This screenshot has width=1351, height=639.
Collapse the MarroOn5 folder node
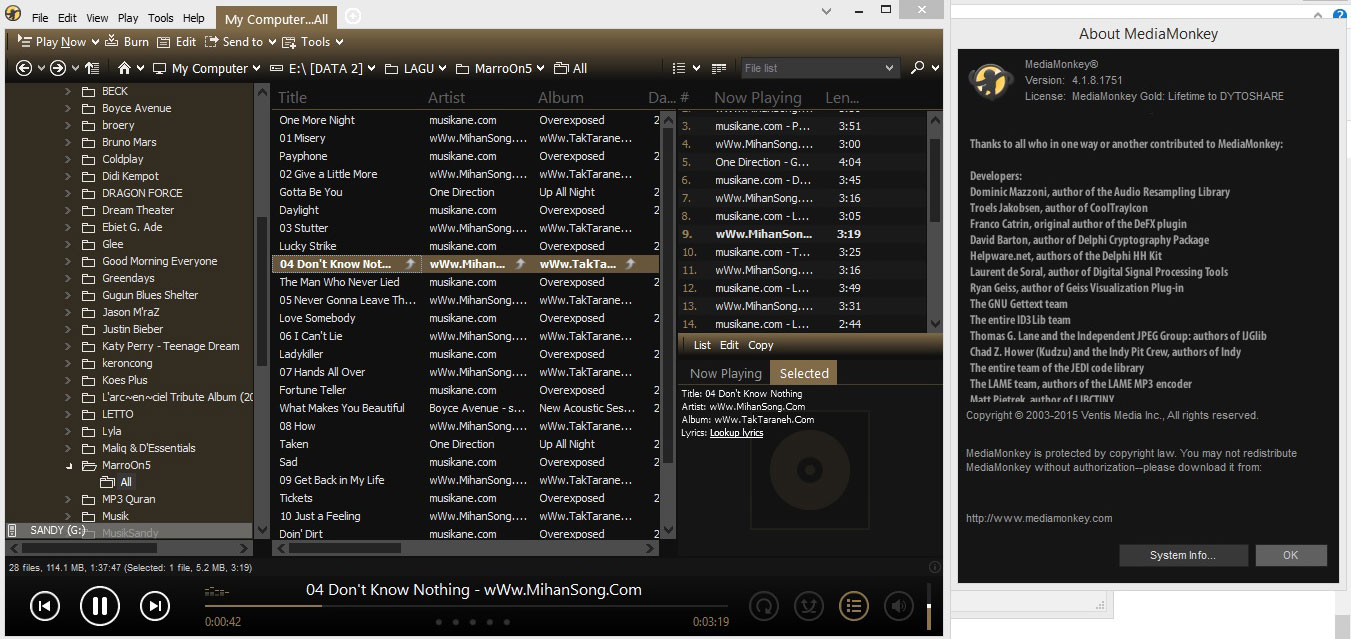coord(69,465)
